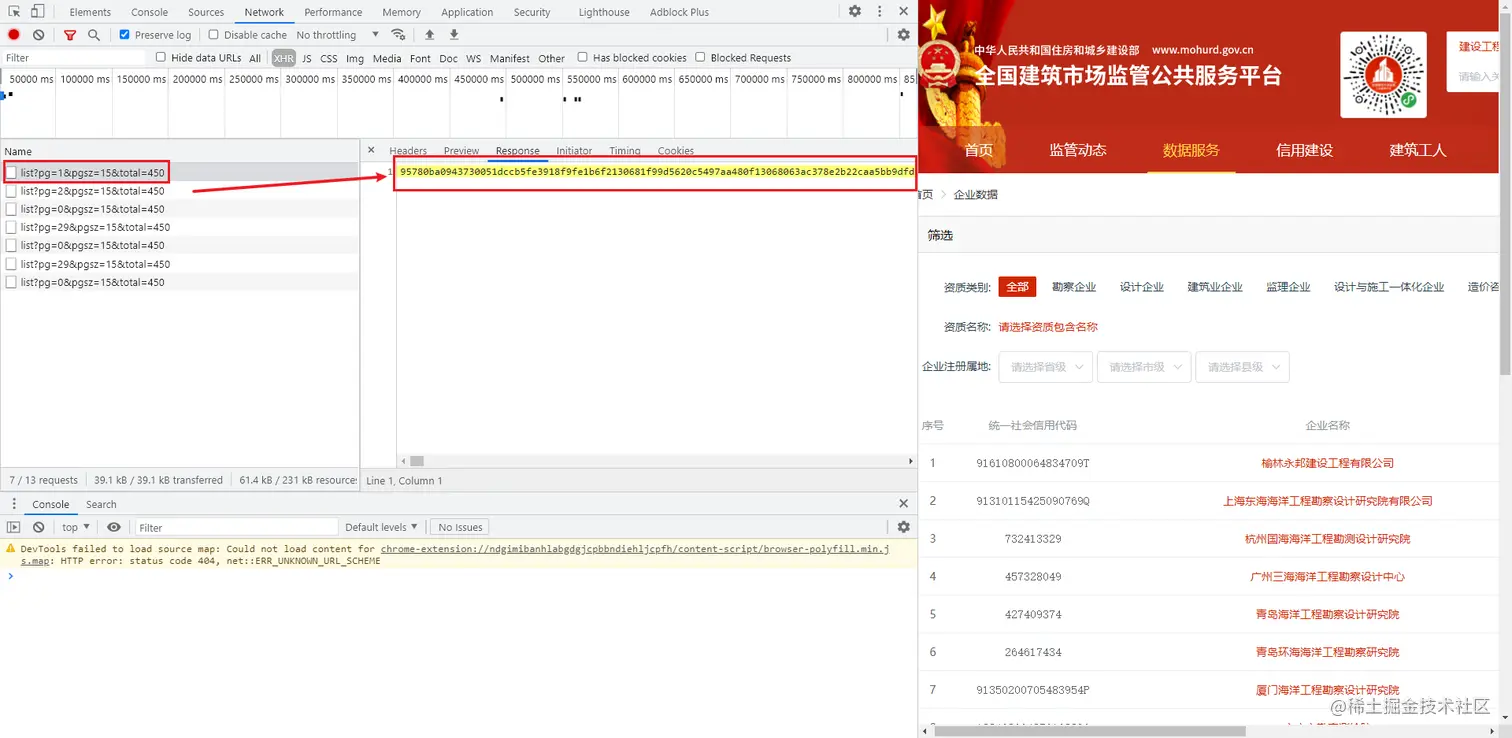The width and height of the screenshot is (1512, 738).
Task: Create a live expression with eye icon
Action: coord(114,527)
